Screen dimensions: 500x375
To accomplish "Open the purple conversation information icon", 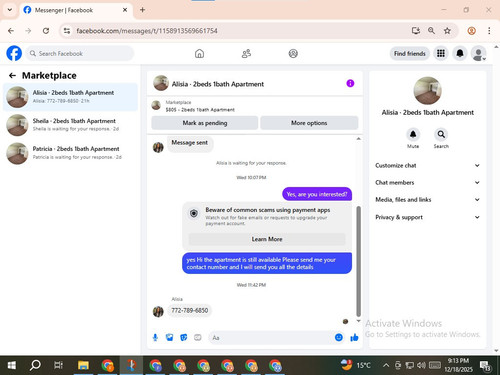I will (350, 83).
